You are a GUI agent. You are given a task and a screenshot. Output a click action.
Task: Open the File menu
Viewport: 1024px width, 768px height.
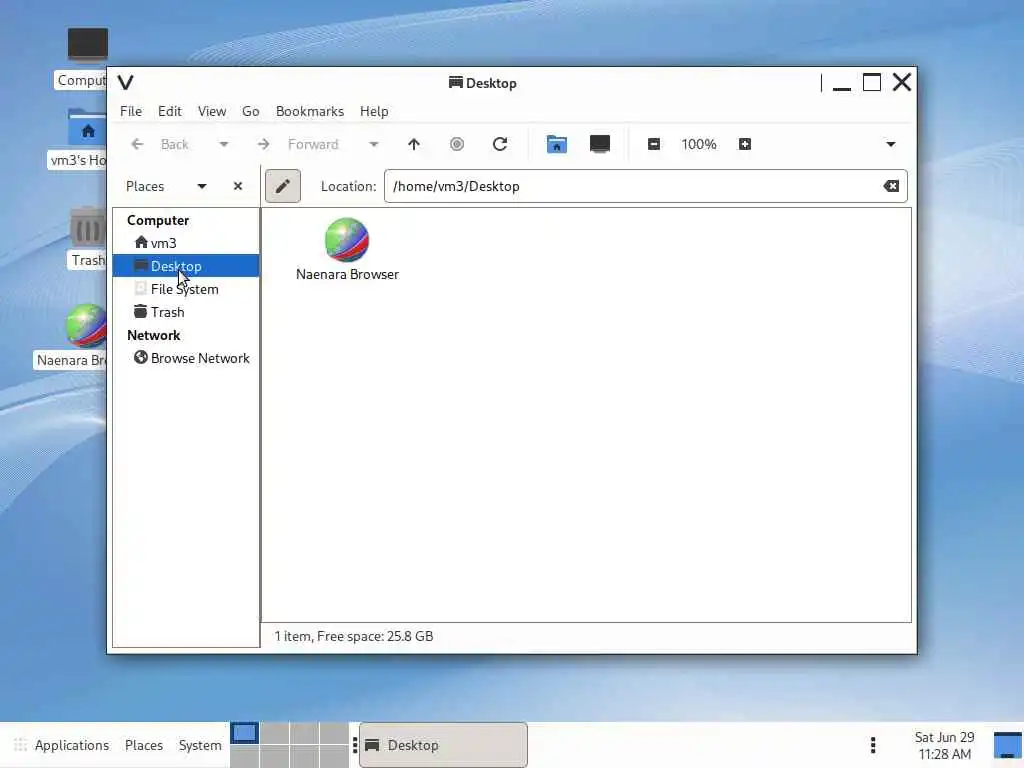pyautogui.click(x=131, y=111)
